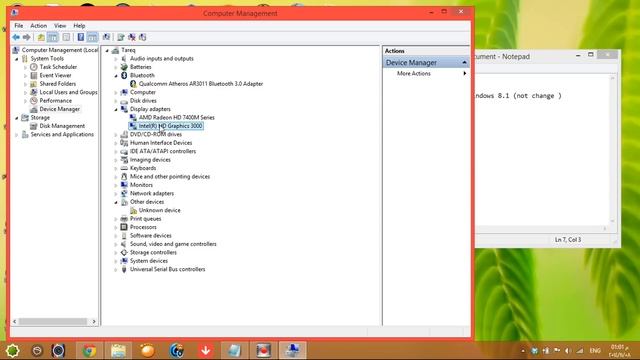Collapse the System Tools node
Screen dimensions: 640x360
pos(17,59)
